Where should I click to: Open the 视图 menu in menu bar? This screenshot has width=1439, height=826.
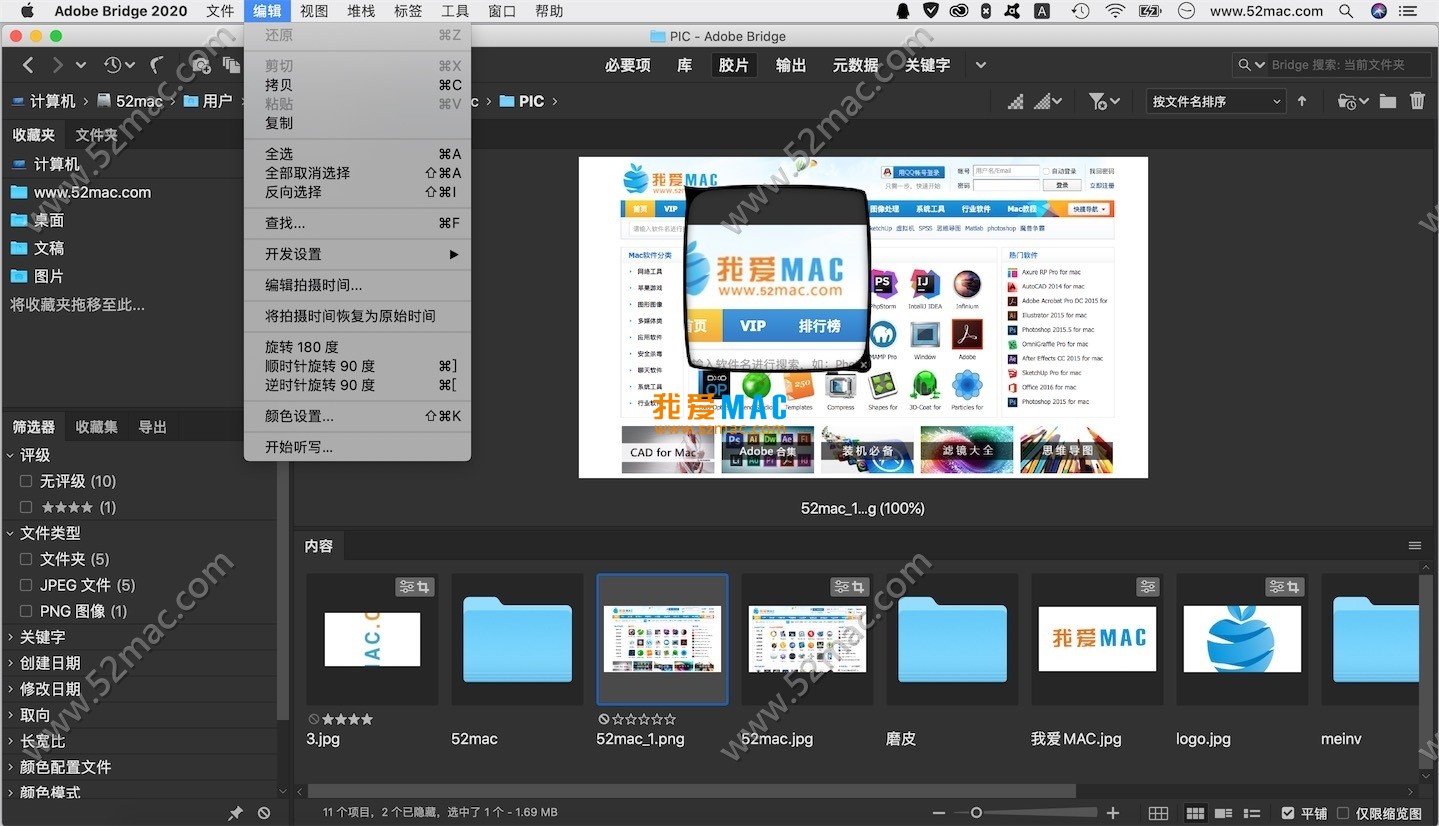click(x=314, y=11)
